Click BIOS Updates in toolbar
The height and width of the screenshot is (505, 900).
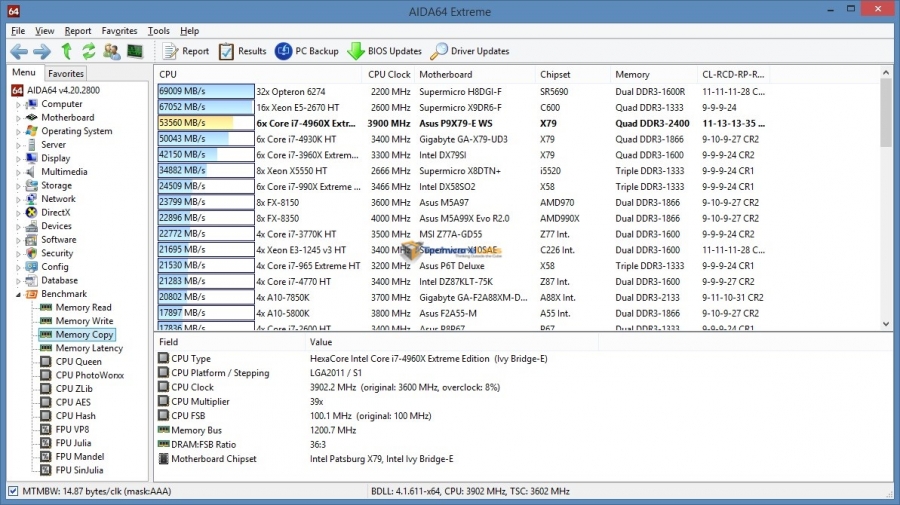(385, 51)
